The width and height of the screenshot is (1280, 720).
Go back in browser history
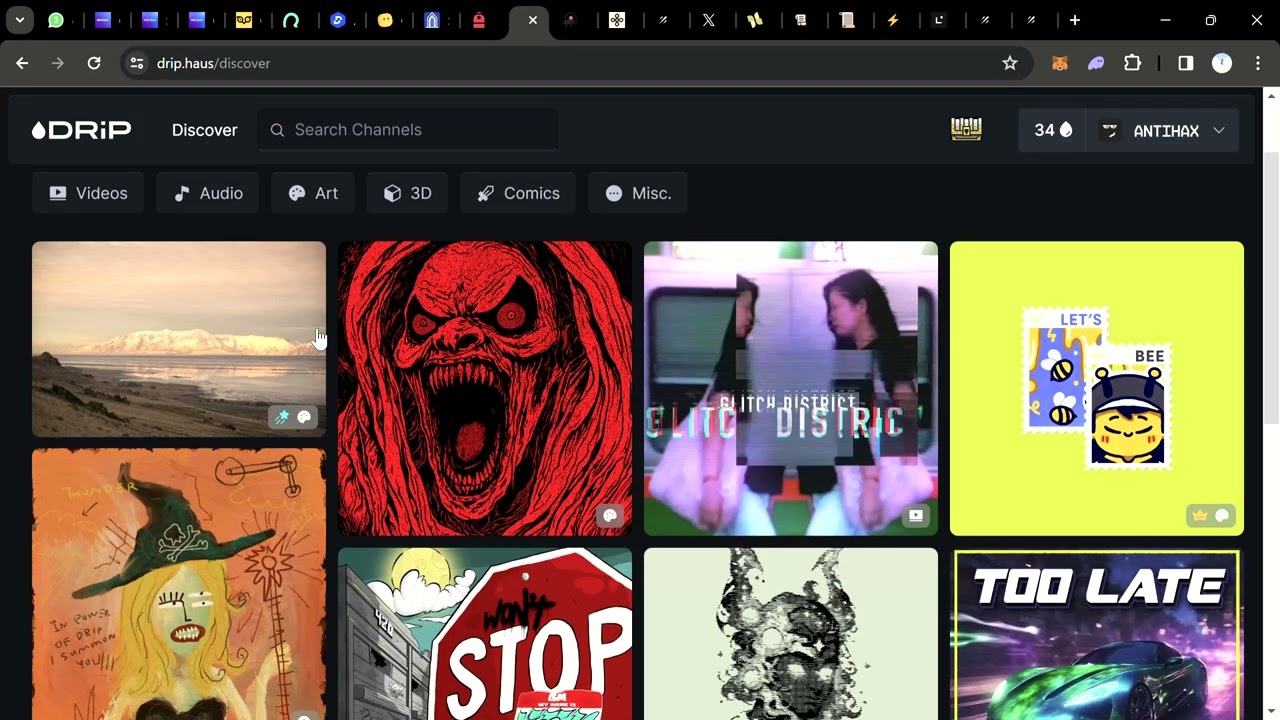[x=22, y=63]
